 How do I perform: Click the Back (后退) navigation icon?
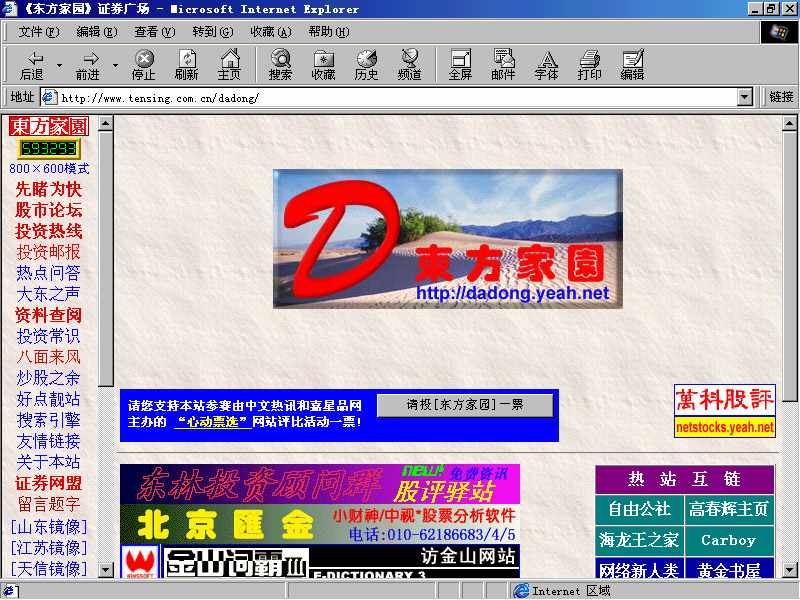(x=33, y=64)
